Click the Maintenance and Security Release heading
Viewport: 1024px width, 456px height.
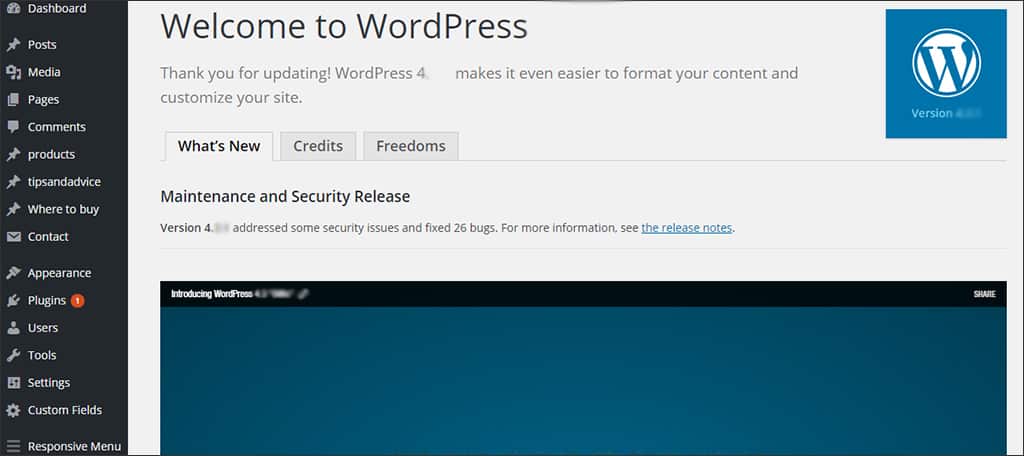[x=285, y=196]
